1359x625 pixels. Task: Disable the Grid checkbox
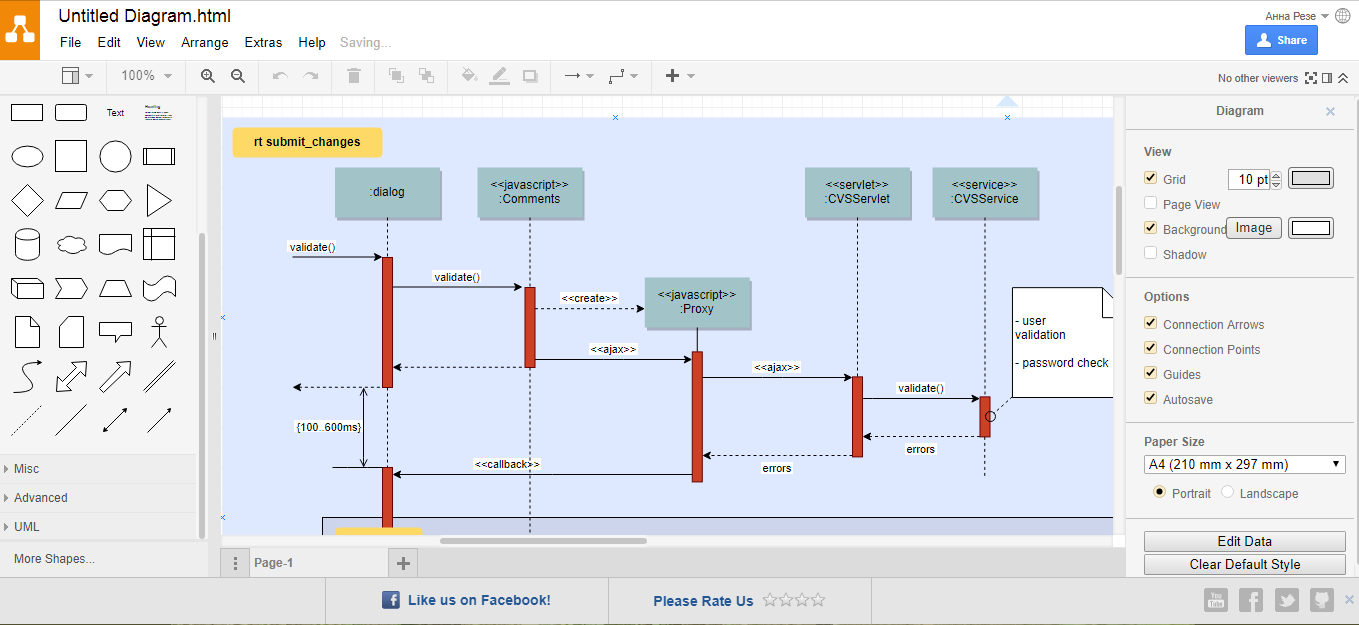click(x=1151, y=178)
